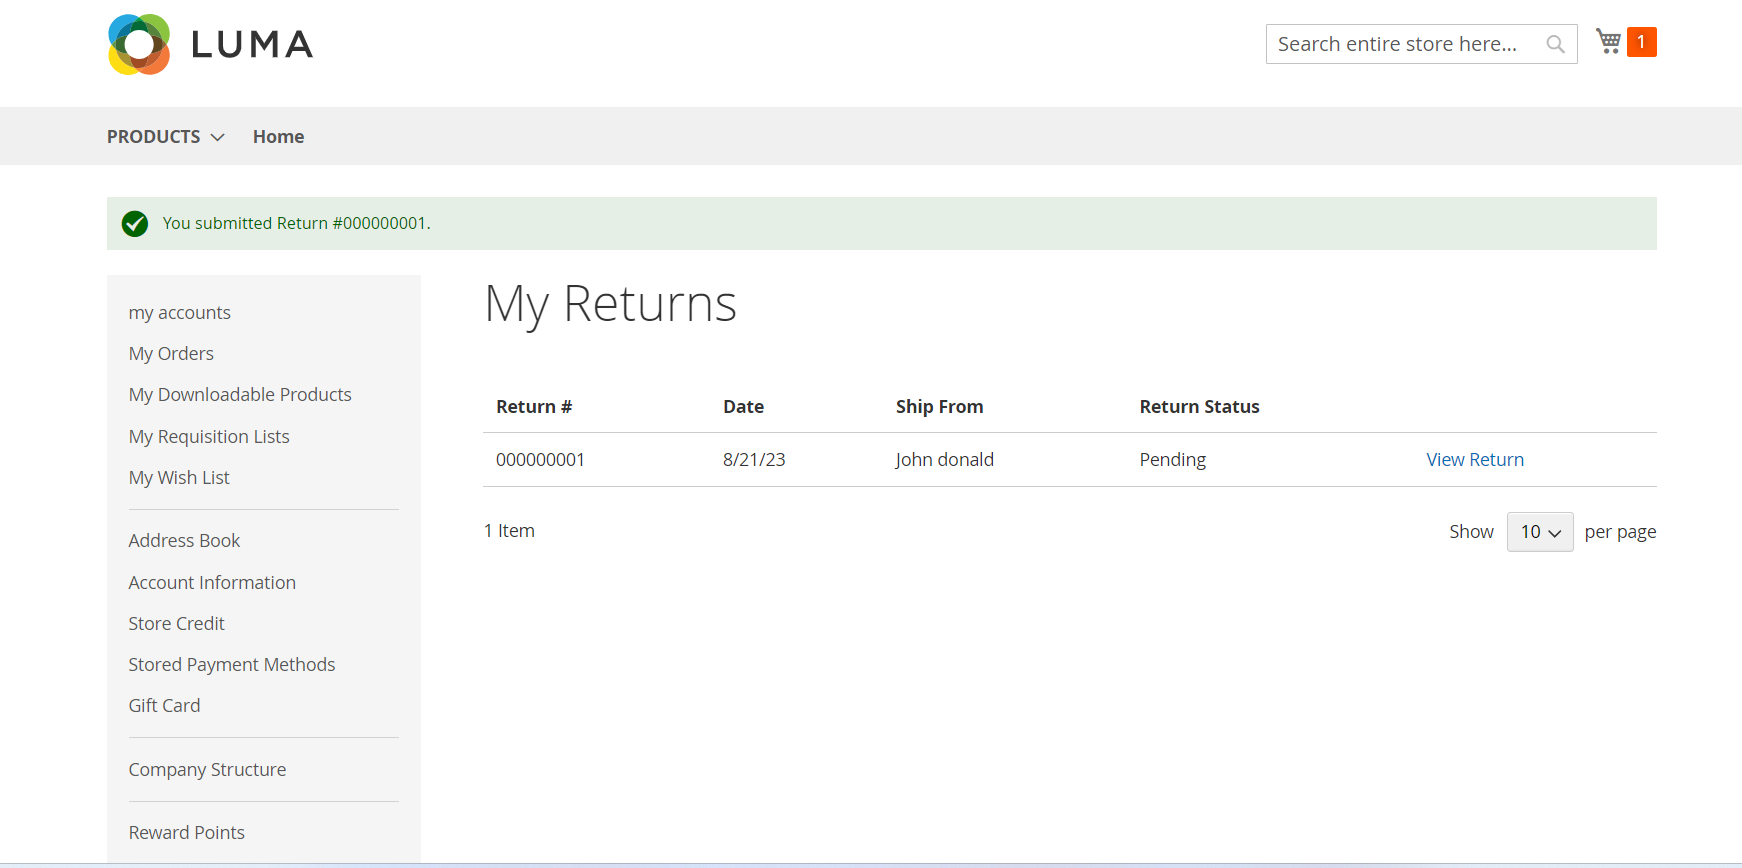This screenshot has height=868, width=1742.
Task: Select the John donald cell
Action: pos(945,460)
